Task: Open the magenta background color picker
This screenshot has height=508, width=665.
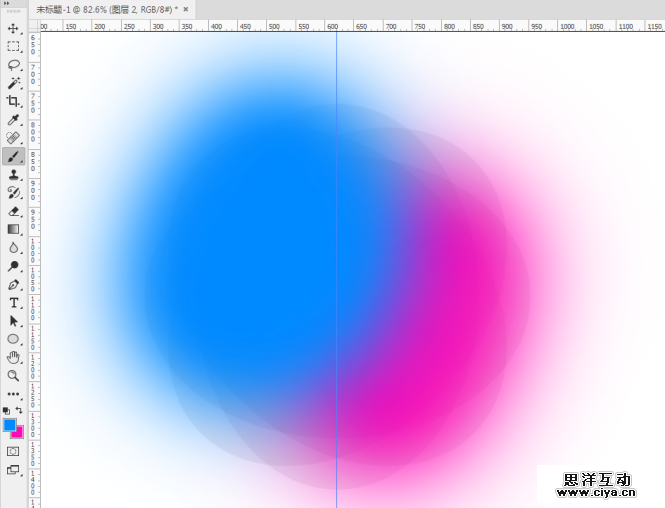Action: coord(20,433)
